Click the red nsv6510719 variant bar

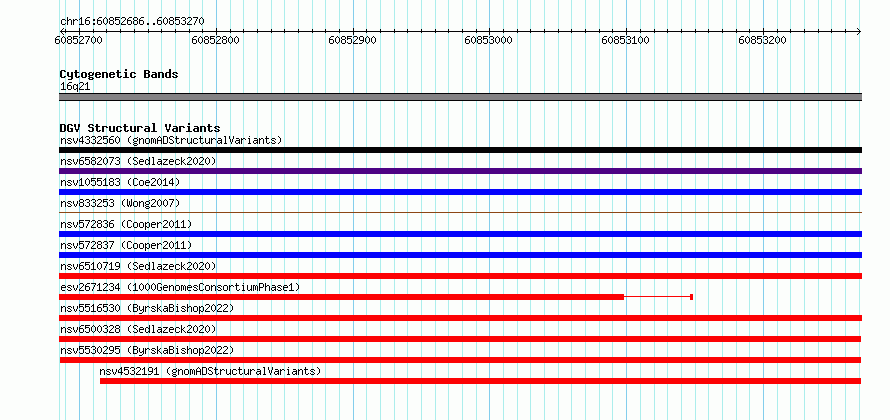point(460,276)
